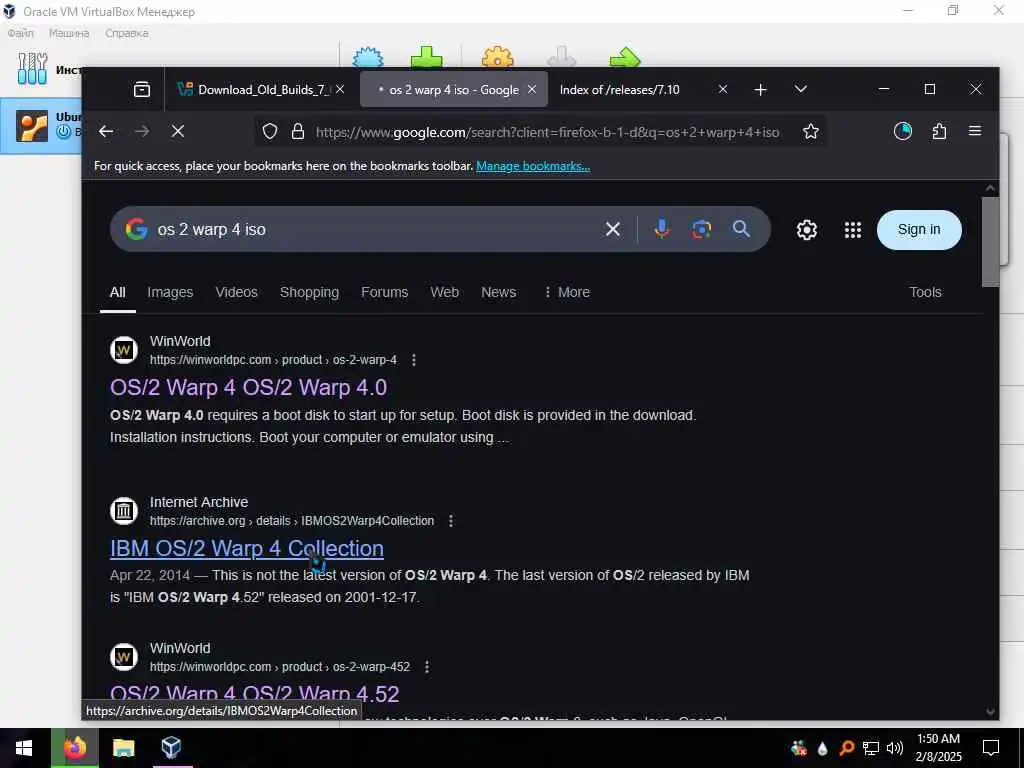Close the os 2 warp 4 iso tab
Image resolution: width=1024 pixels, height=768 pixels.
click(x=532, y=89)
